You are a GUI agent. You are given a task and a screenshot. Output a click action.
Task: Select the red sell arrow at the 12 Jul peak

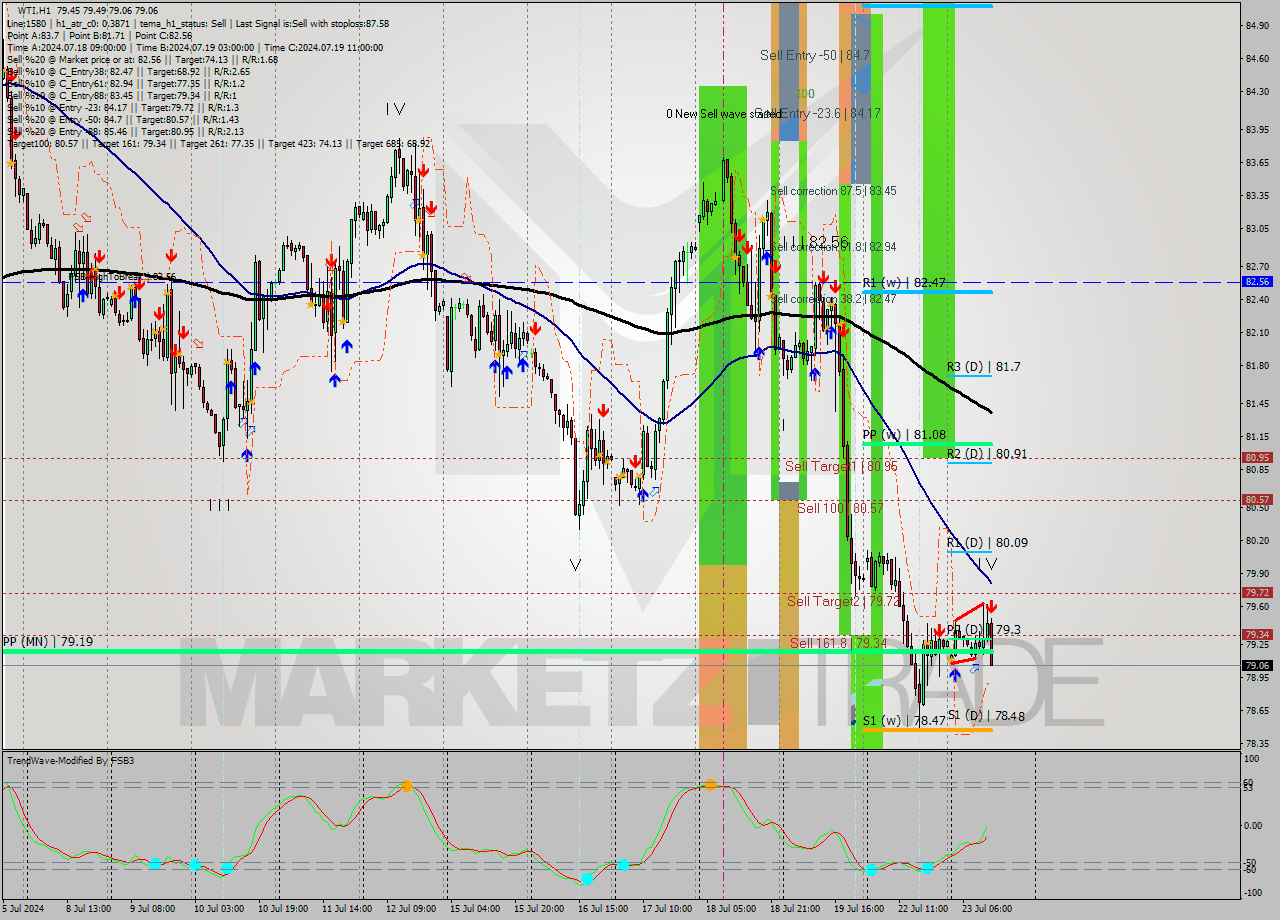click(x=423, y=172)
